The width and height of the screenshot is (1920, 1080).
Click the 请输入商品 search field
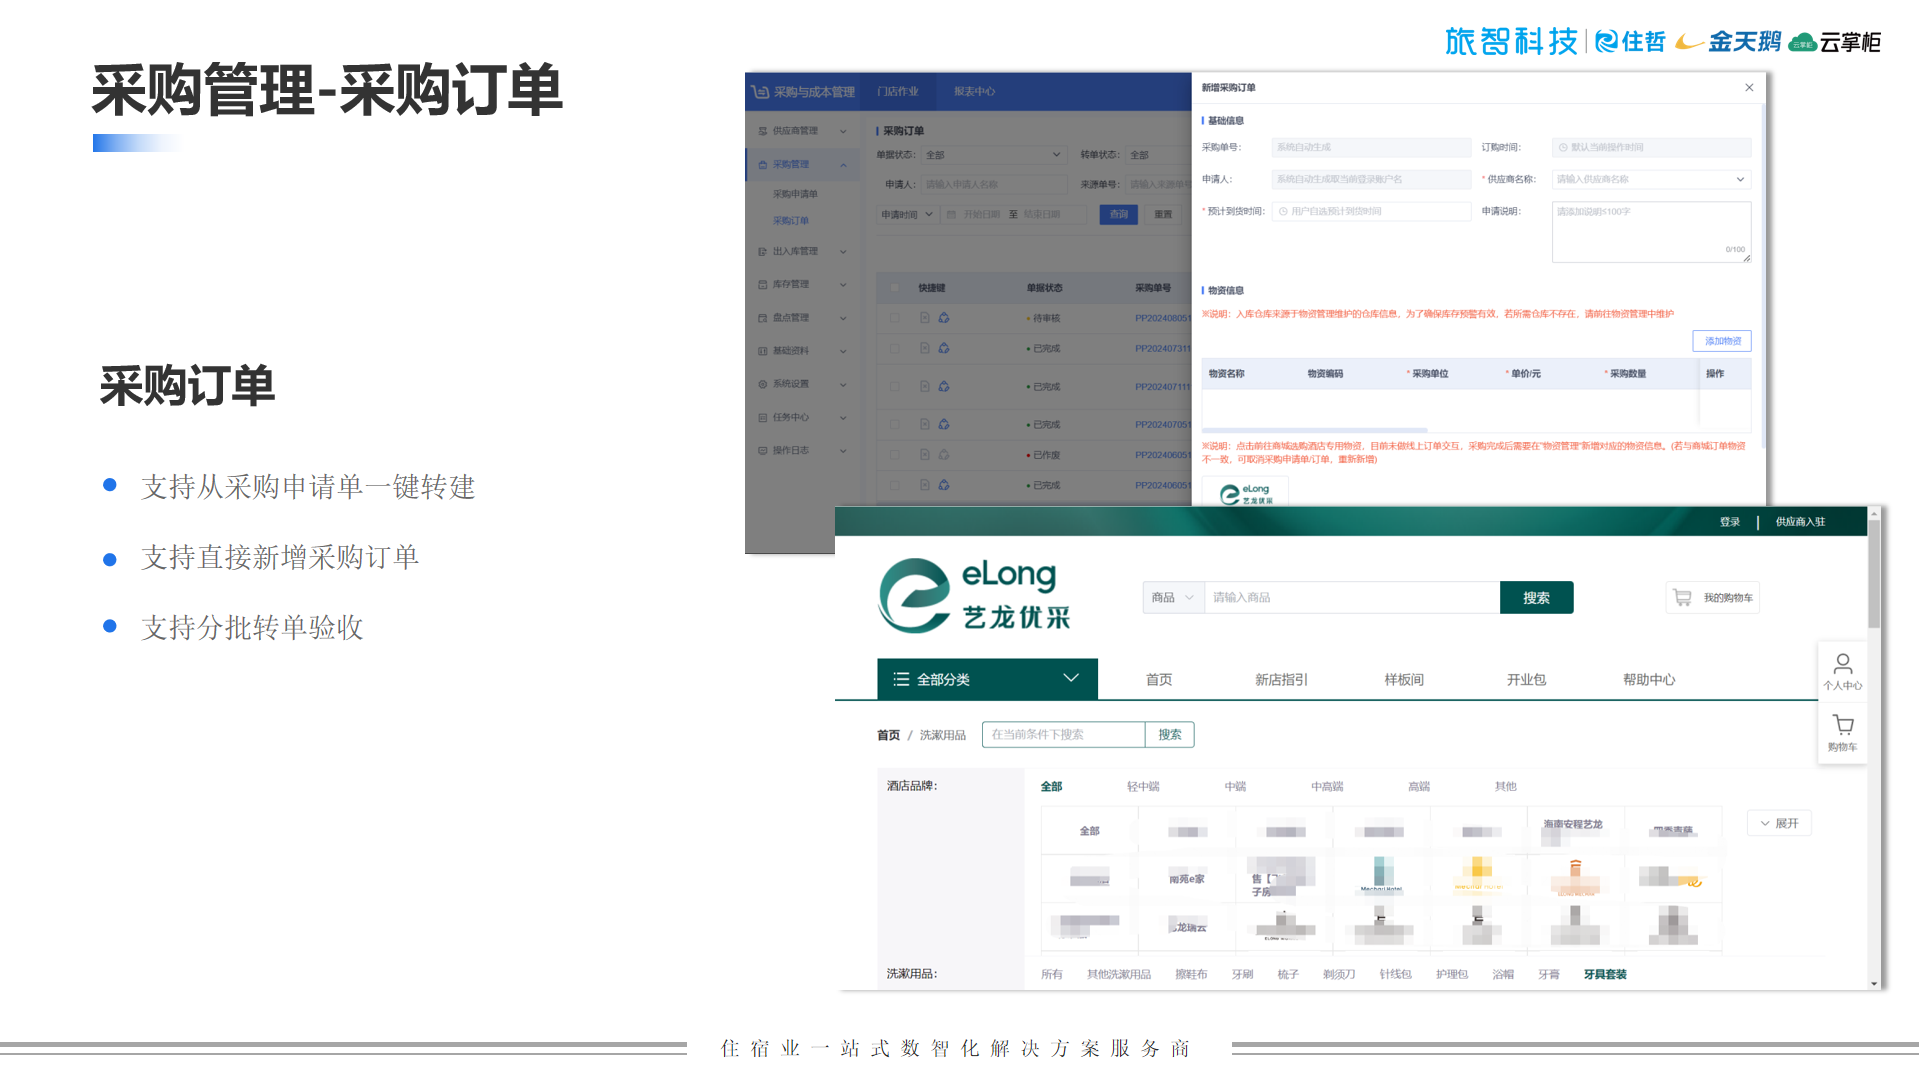(1350, 597)
